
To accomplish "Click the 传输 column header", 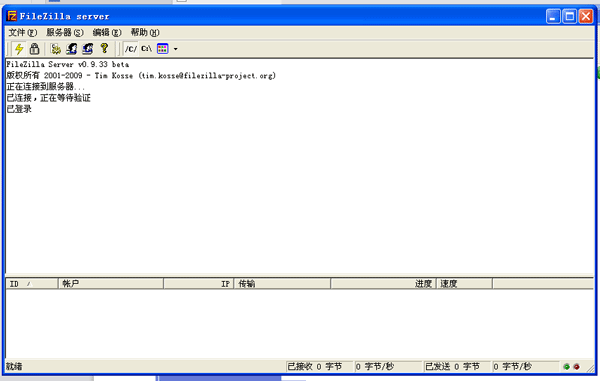I will 282,283.
